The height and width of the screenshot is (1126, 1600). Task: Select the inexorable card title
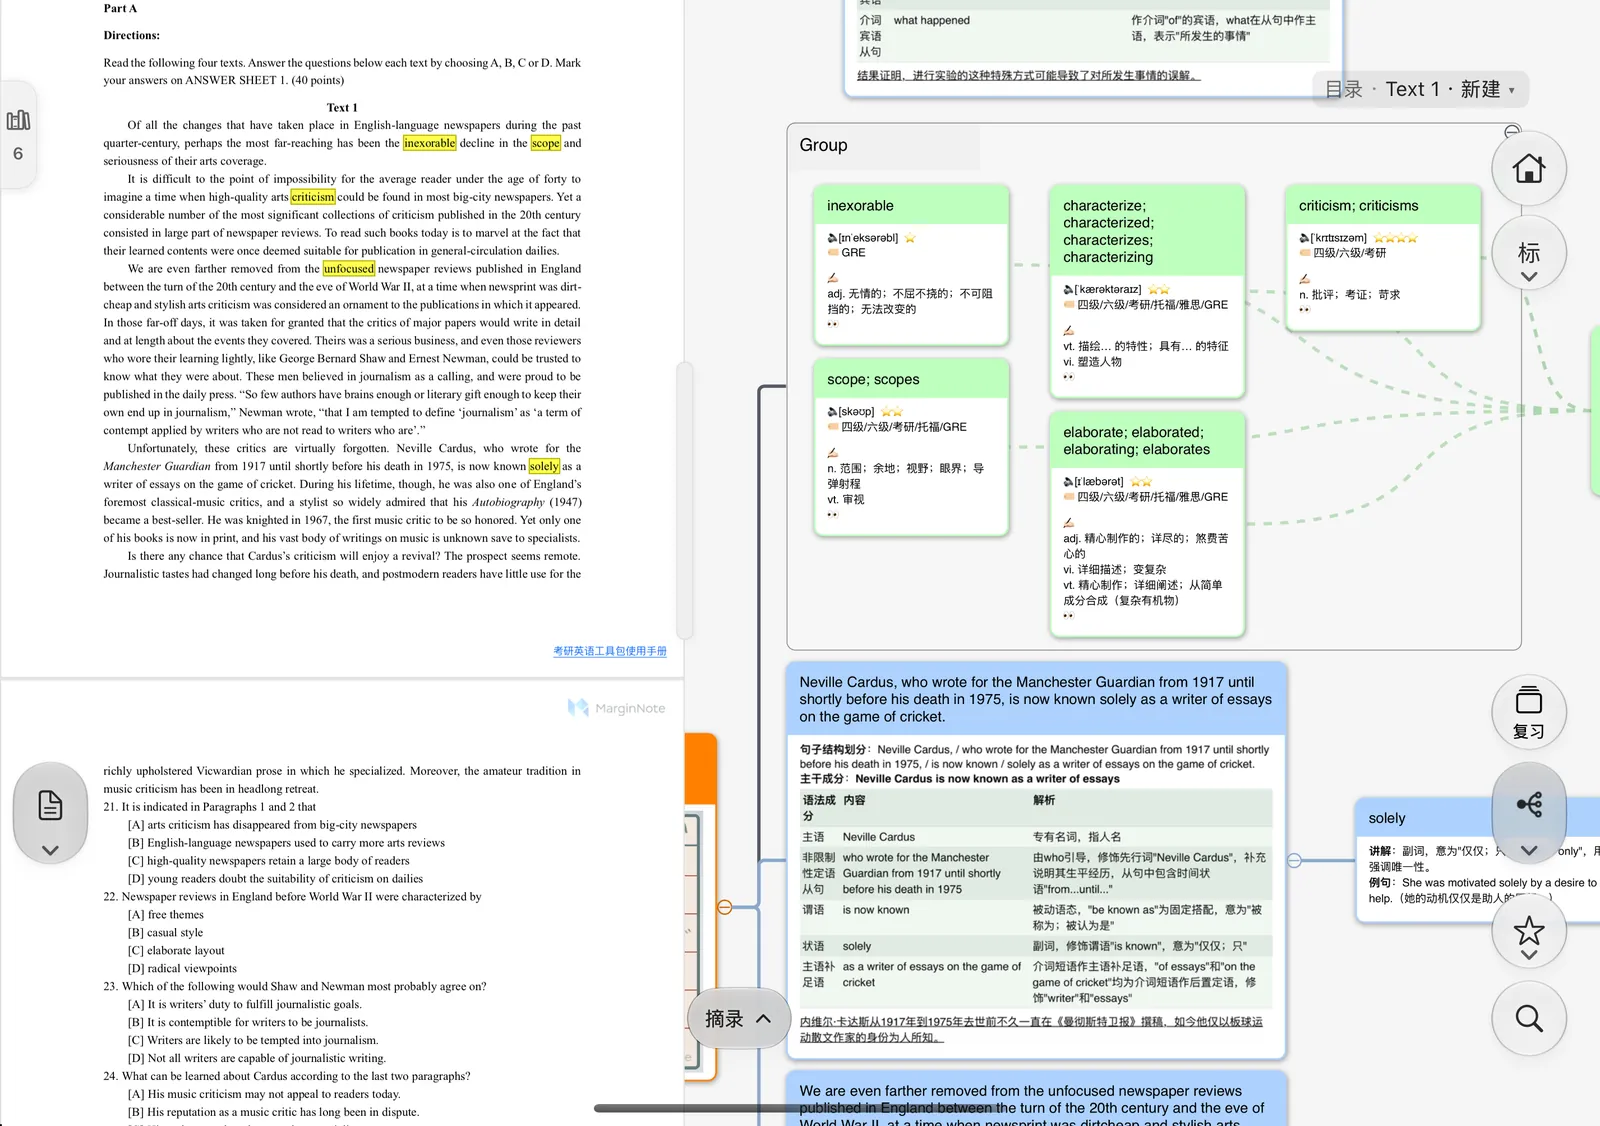click(x=860, y=206)
